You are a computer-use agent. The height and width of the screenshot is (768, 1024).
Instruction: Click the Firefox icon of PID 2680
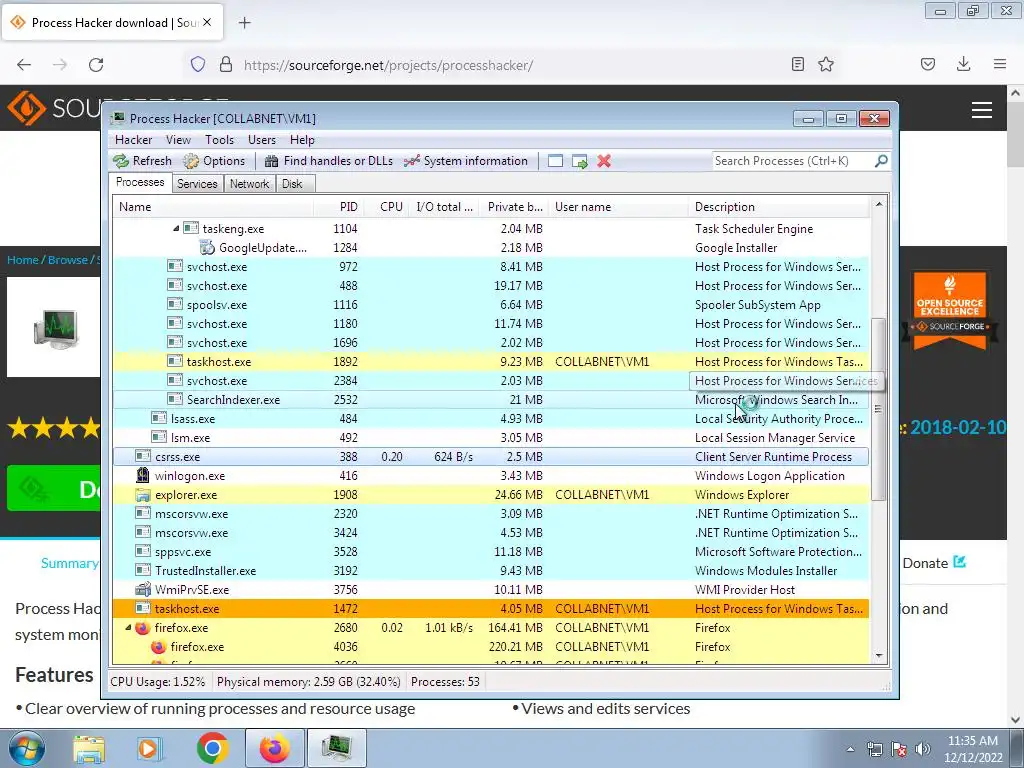coord(143,628)
